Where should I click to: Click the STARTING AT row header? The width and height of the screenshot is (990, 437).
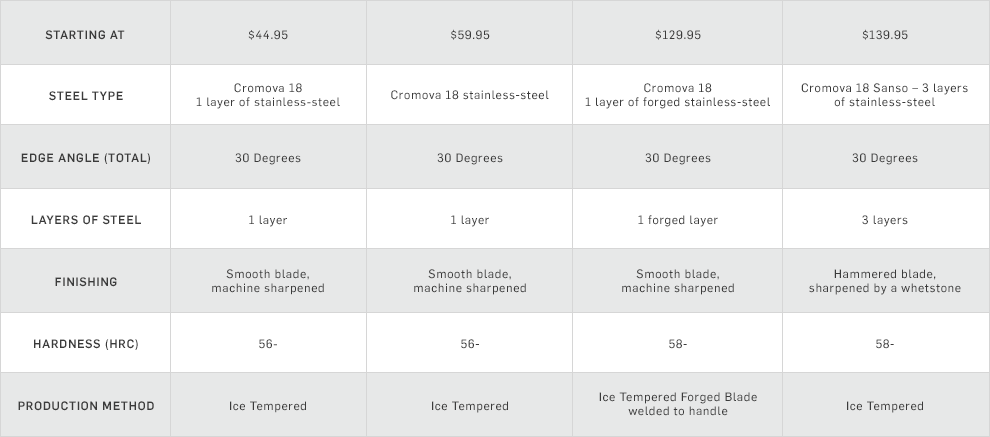click(x=85, y=35)
